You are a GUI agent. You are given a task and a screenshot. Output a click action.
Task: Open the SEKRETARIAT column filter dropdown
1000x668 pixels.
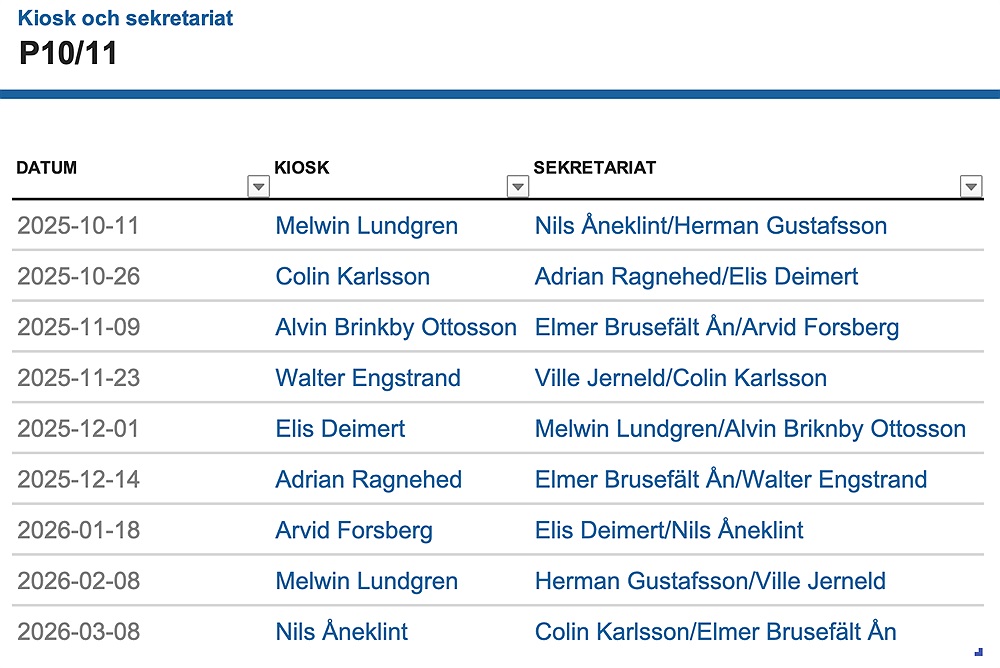pyautogui.click(x=970, y=186)
